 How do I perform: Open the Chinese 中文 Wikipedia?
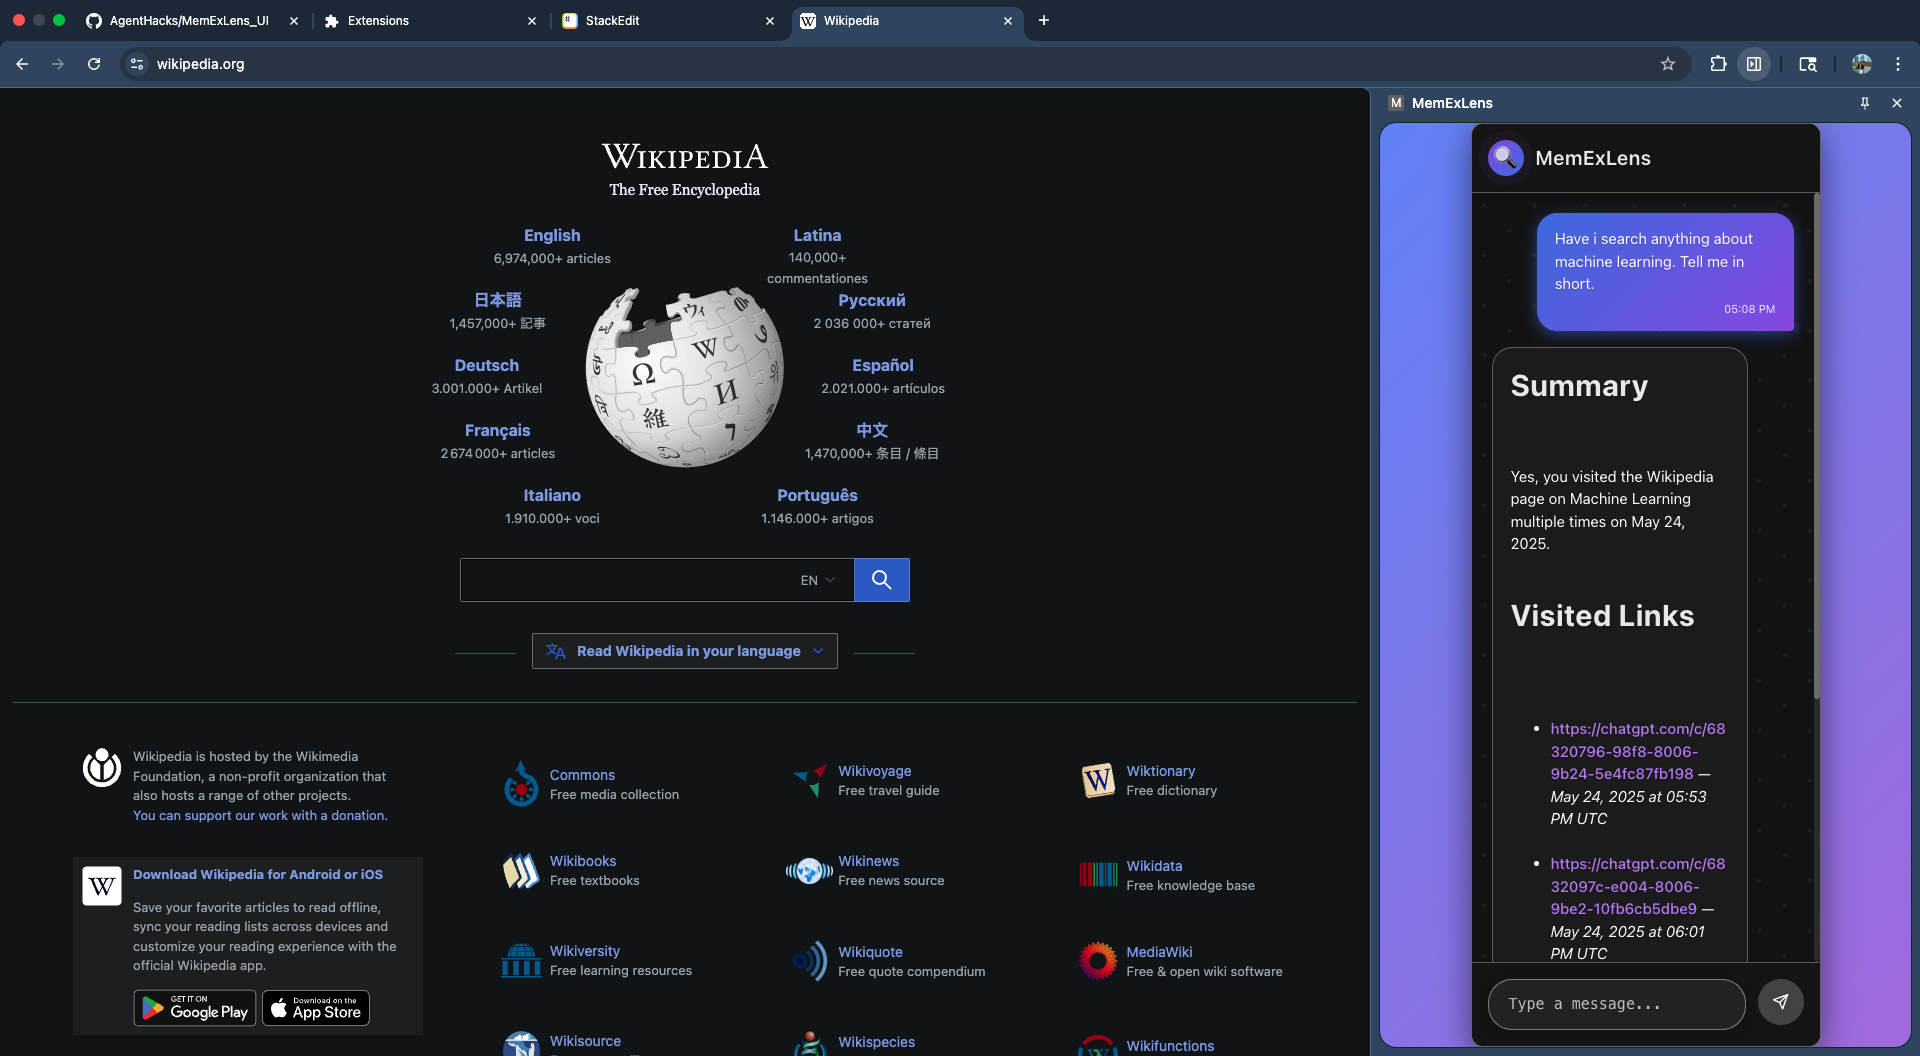872,430
